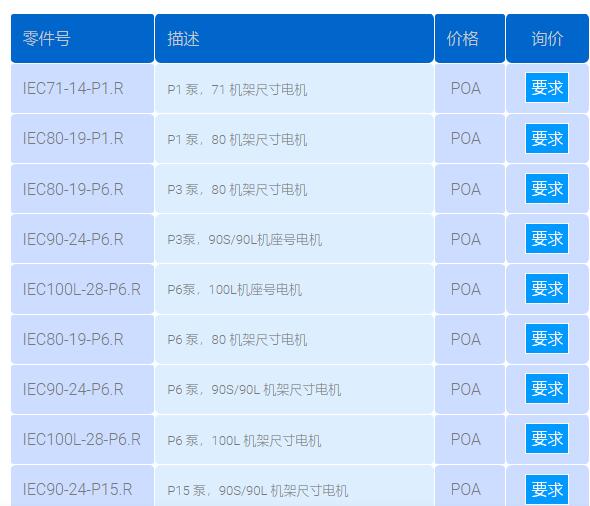Request quote for P3泵 90S/90L机座号电机
590x506 pixels.
click(x=547, y=239)
